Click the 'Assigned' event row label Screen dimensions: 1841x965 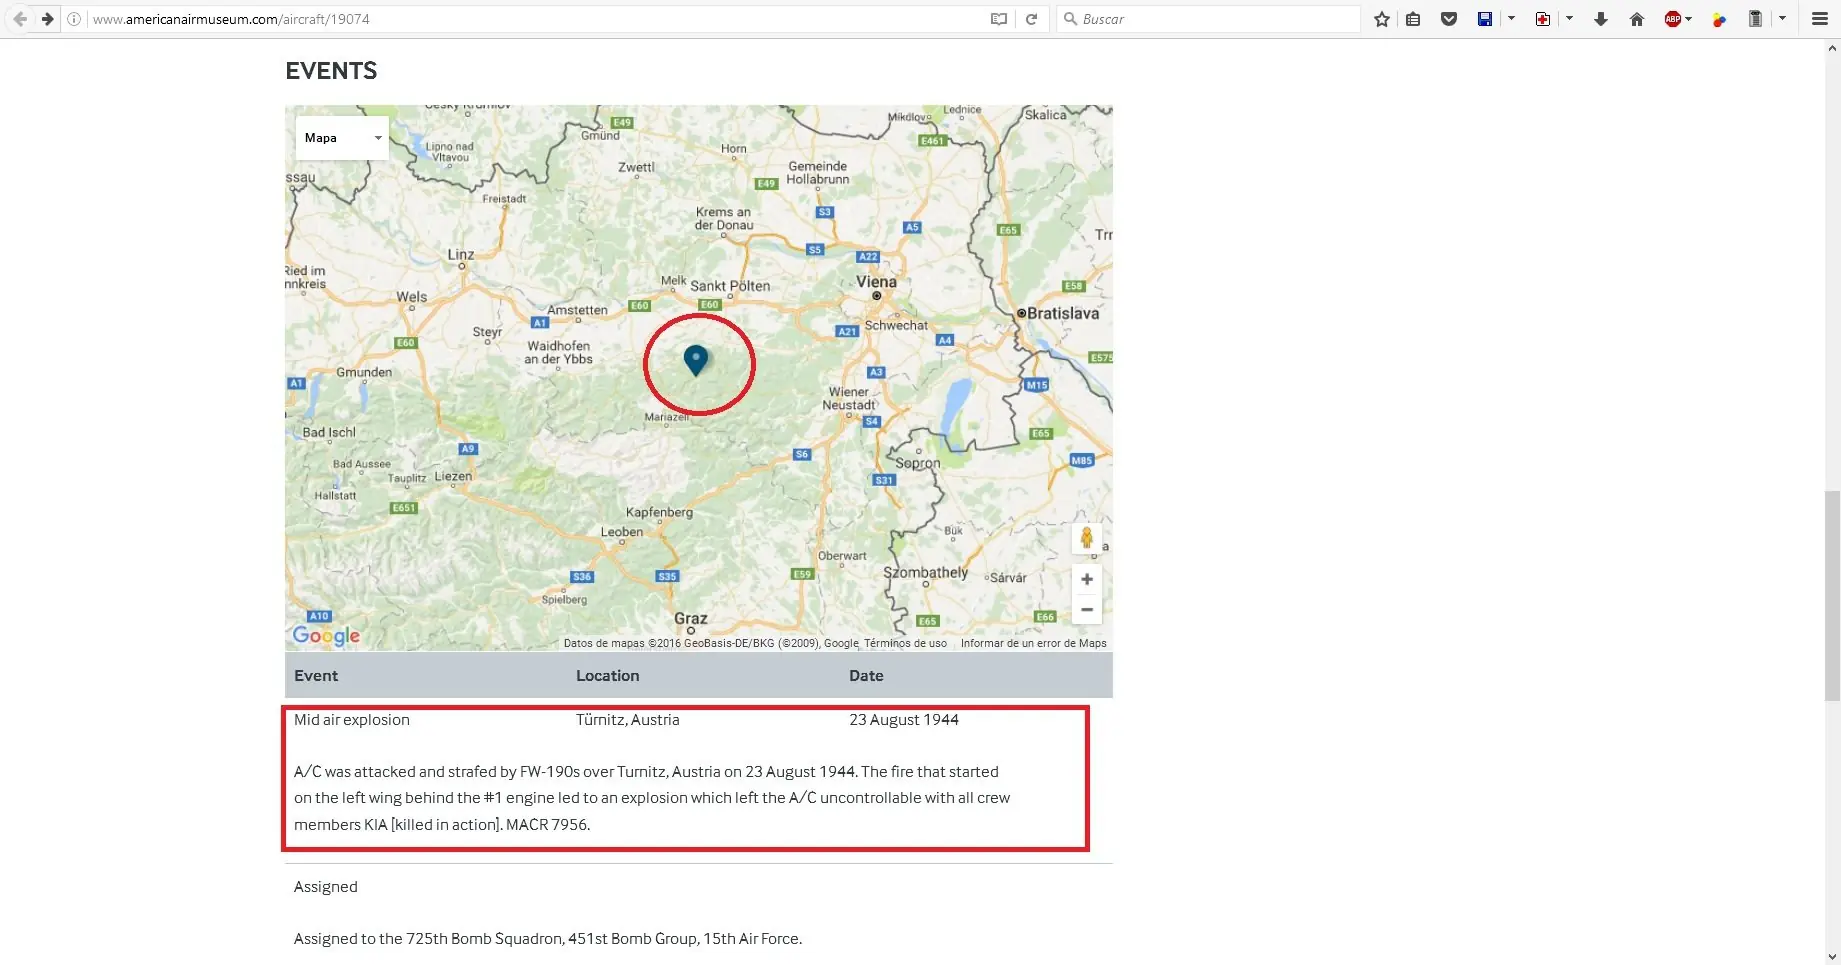point(326,887)
